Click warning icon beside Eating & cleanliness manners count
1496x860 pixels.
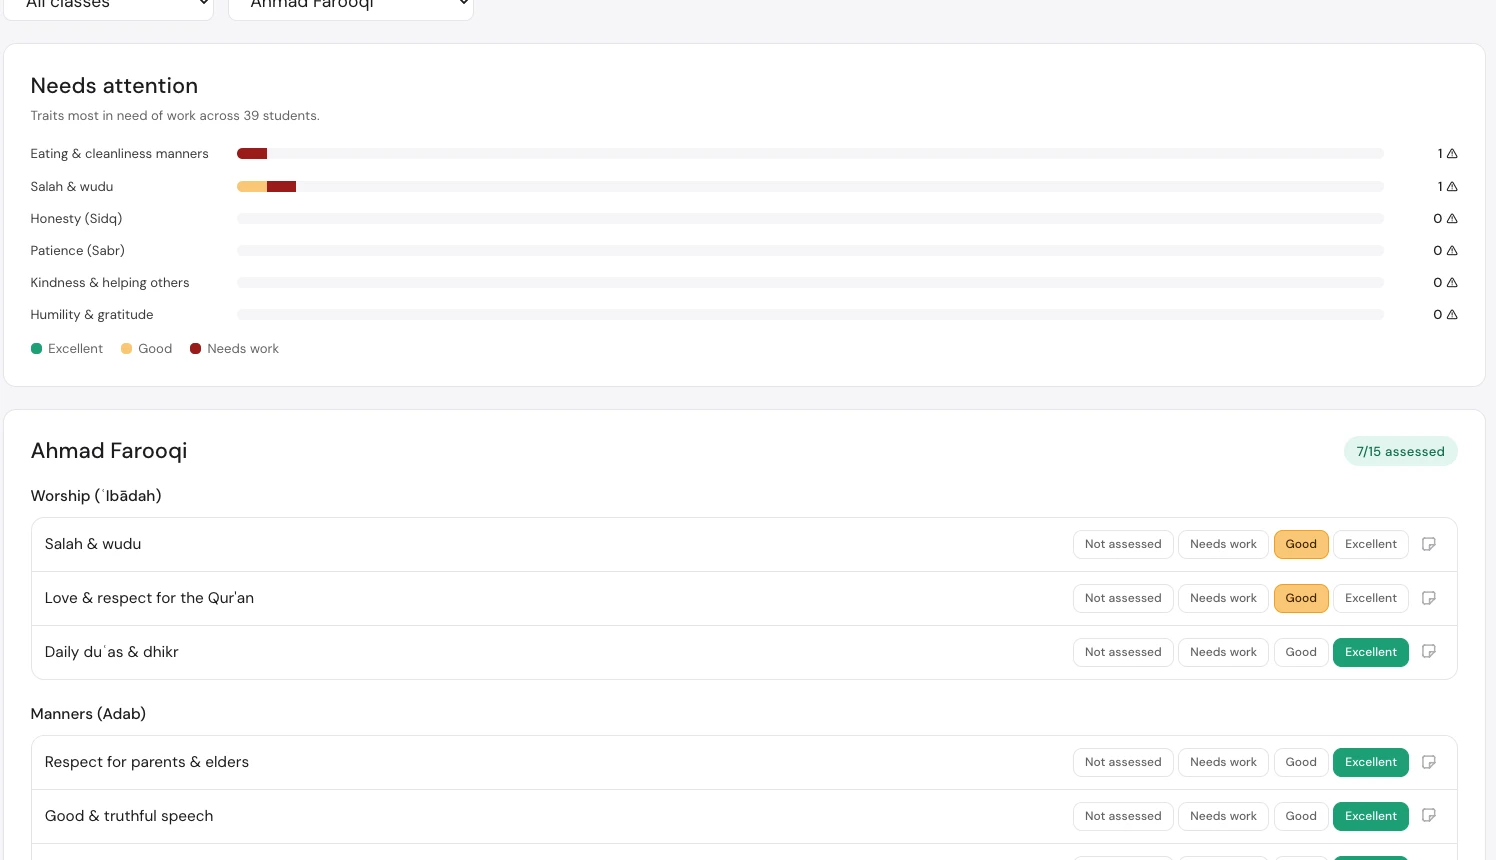click(x=1452, y=154)
